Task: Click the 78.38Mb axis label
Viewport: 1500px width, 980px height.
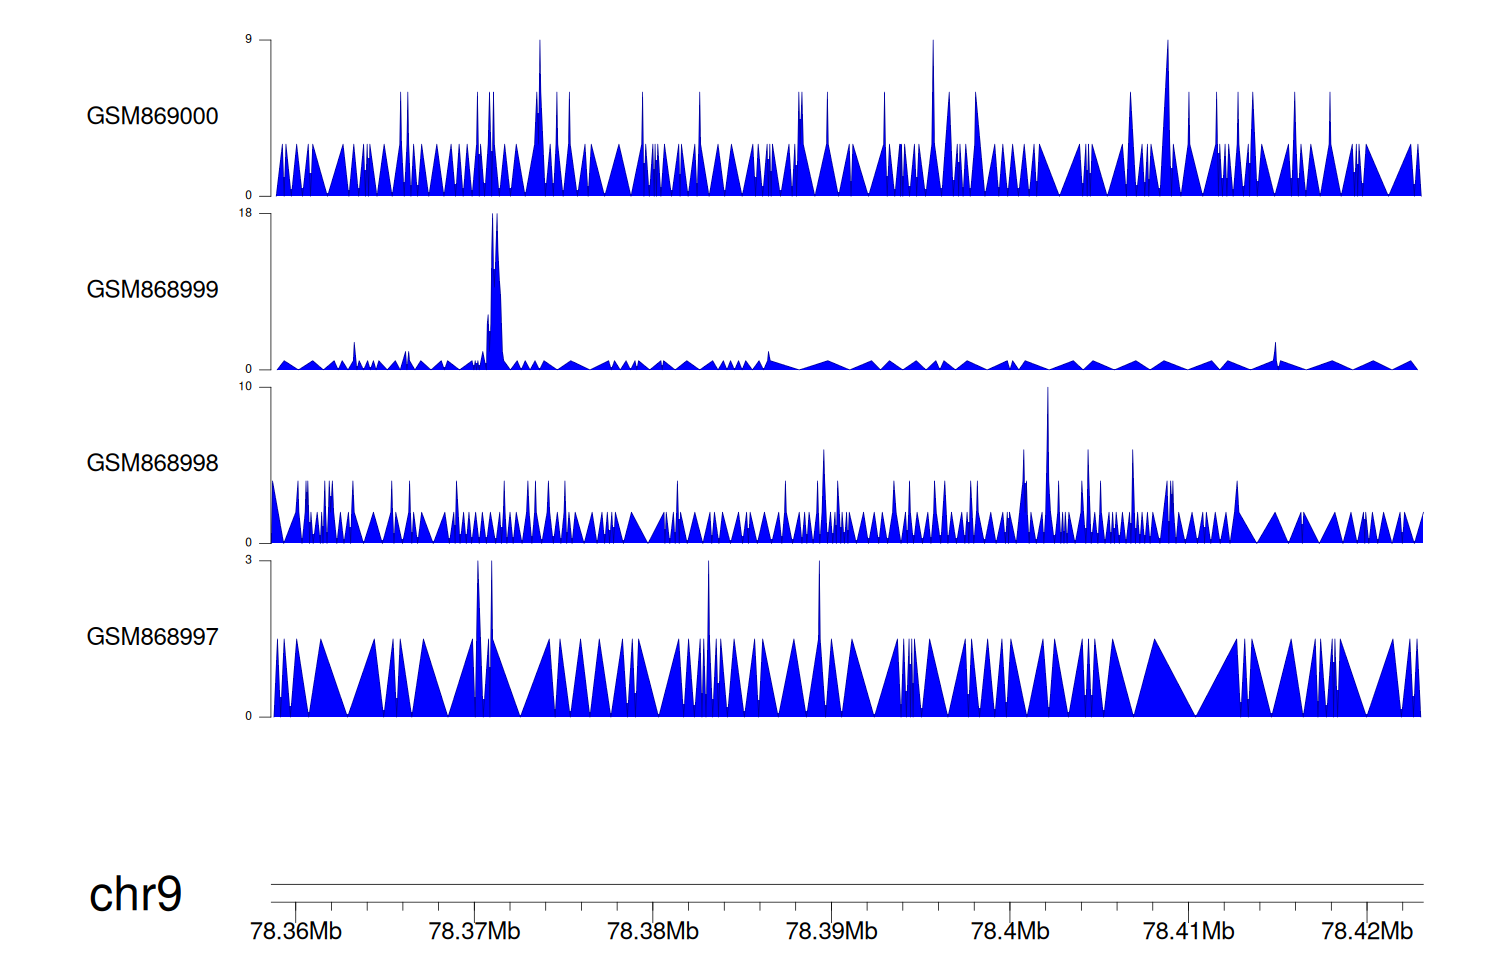Action: coord(653,932)
